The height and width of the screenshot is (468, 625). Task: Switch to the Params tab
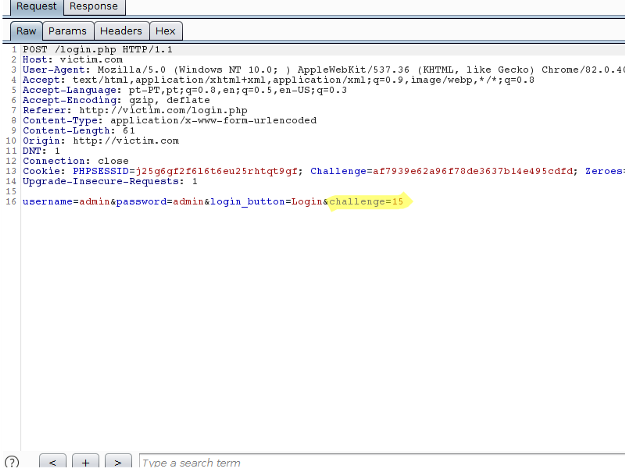click(x=67, y=31)
